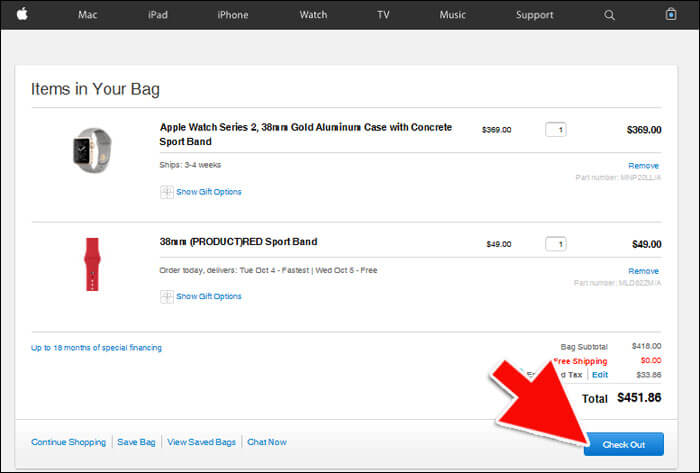Click the $0.00 shipping amount
Screen dimensions: 700x473
(651, 361)
